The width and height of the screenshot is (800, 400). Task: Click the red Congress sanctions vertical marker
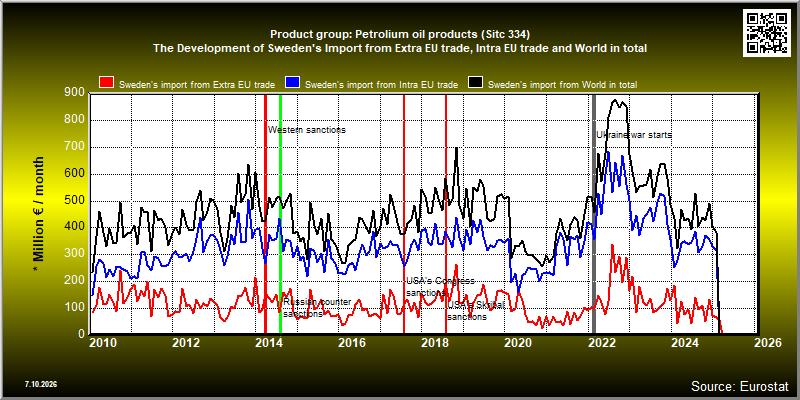tap(404, 214)
